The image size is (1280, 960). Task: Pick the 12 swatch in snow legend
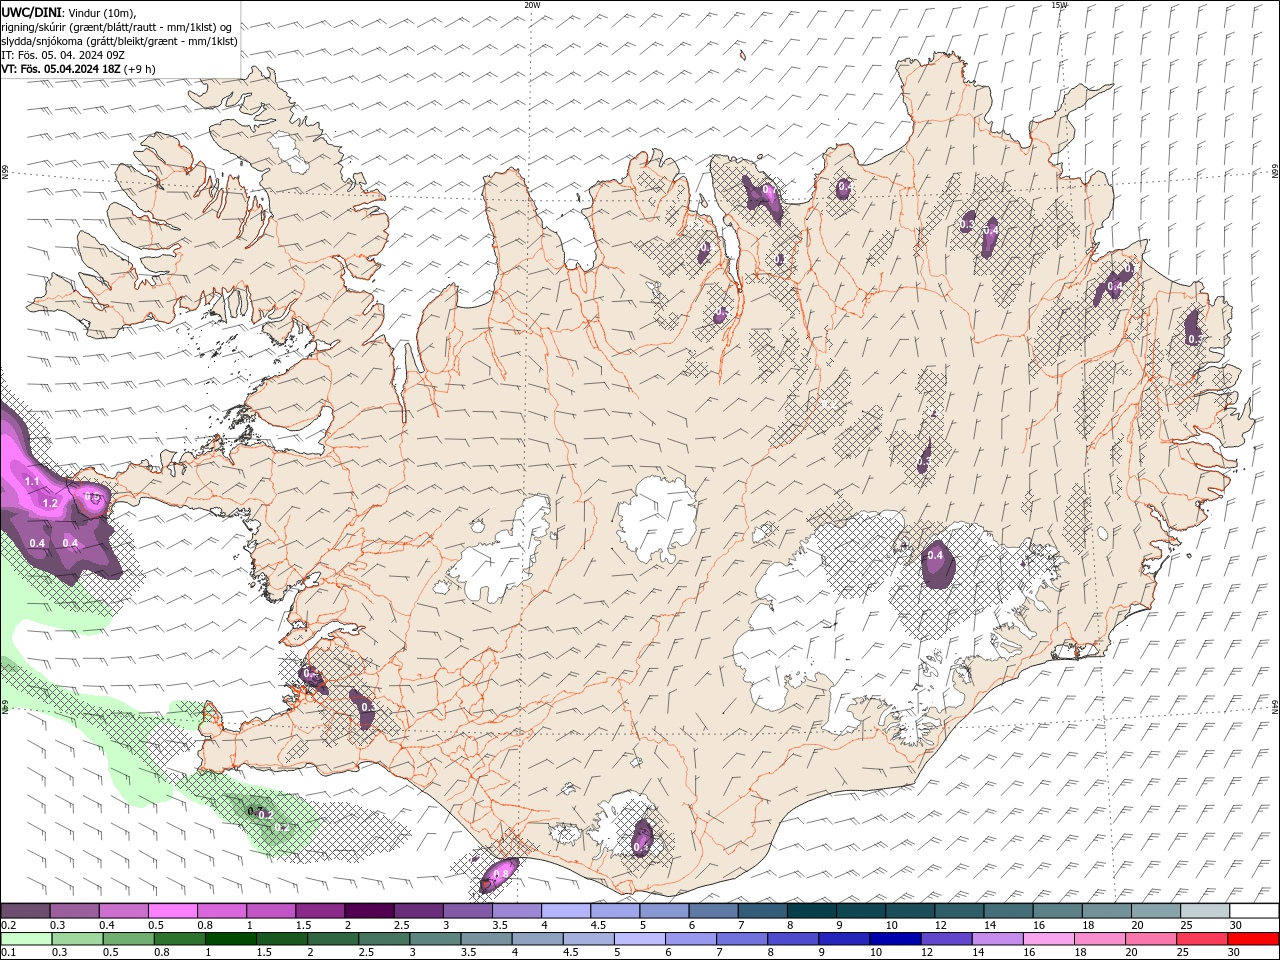[x=959, y=911]
